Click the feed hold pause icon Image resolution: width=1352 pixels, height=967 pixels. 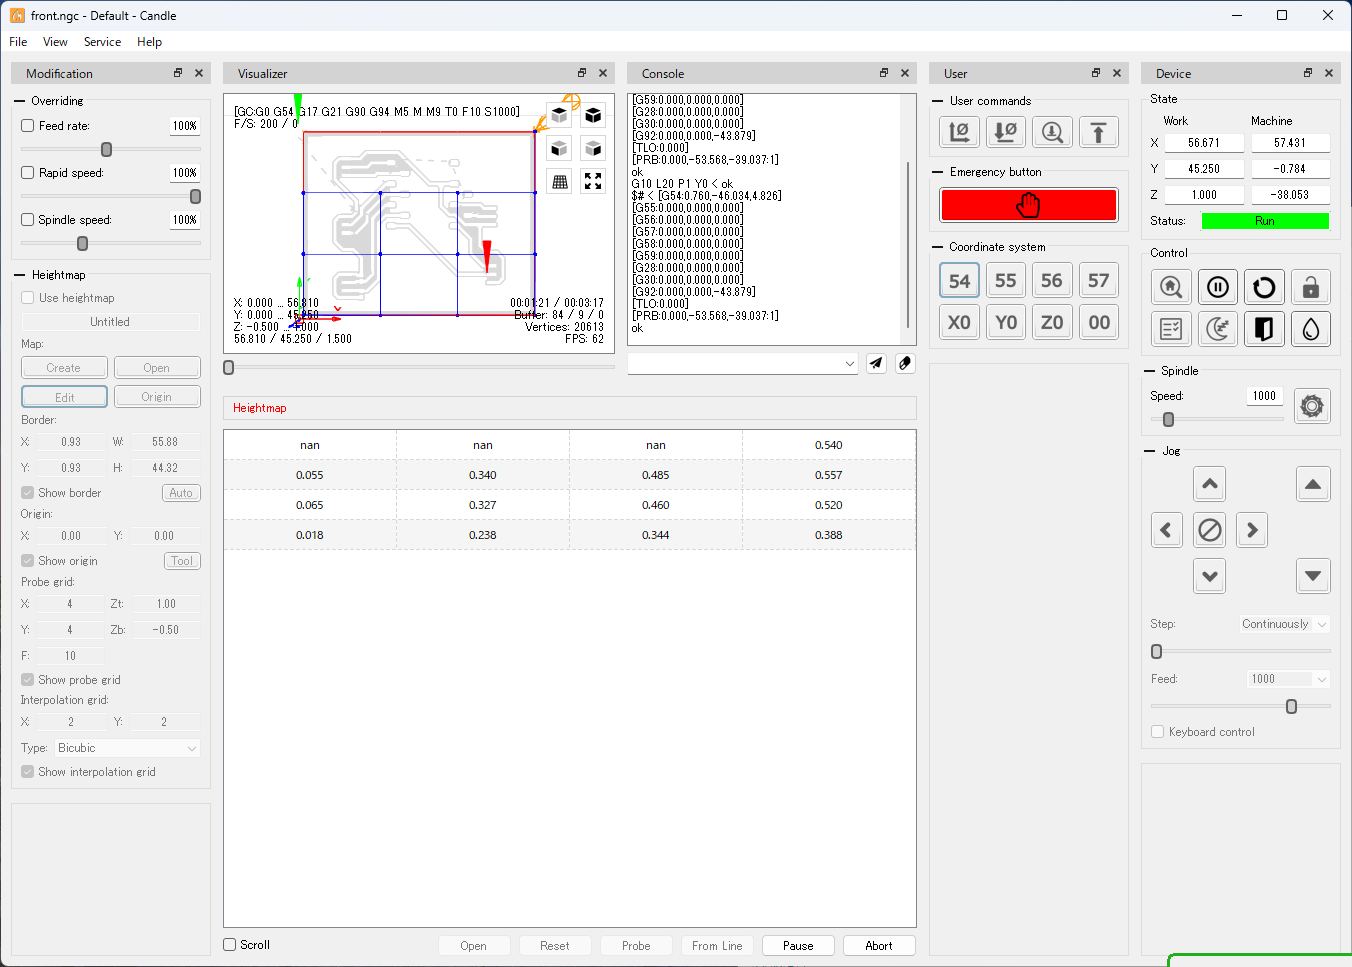pyautogui.click(x=1218, y=287)
